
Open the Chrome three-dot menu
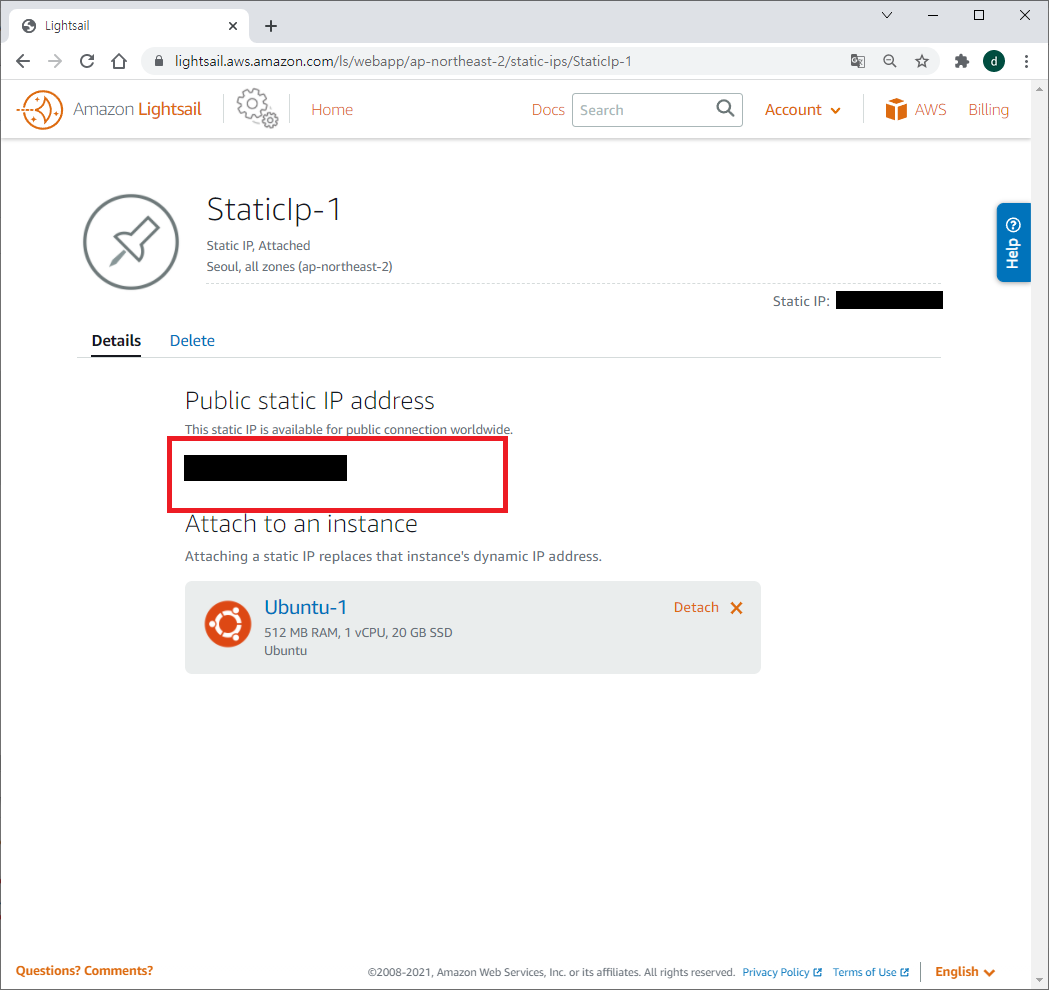pyautogui.click(x=1026, y=62)
